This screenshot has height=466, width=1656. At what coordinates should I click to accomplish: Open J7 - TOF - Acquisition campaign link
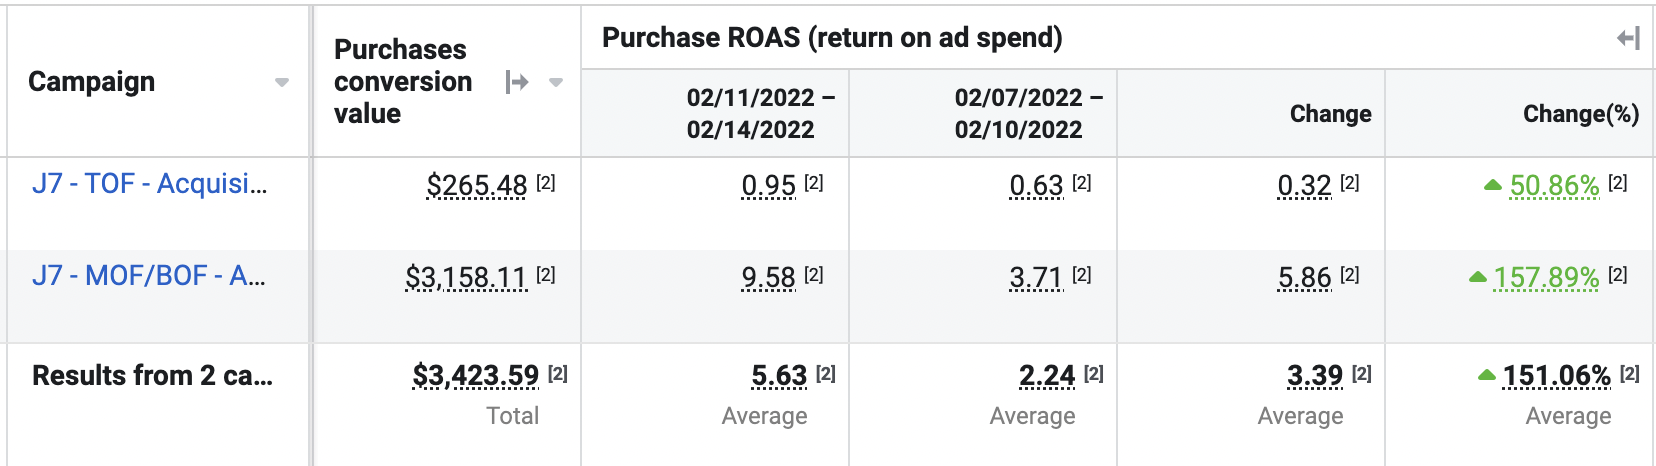coord(149,184)
